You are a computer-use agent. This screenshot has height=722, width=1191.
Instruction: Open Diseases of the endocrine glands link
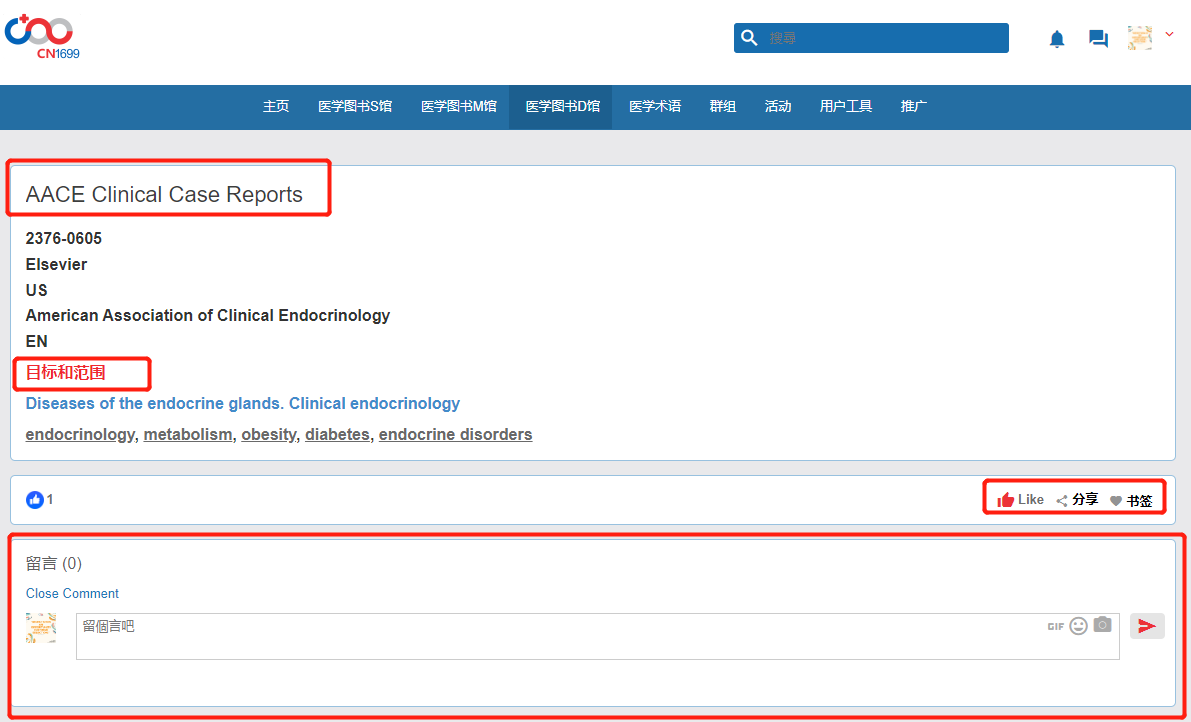242,403
